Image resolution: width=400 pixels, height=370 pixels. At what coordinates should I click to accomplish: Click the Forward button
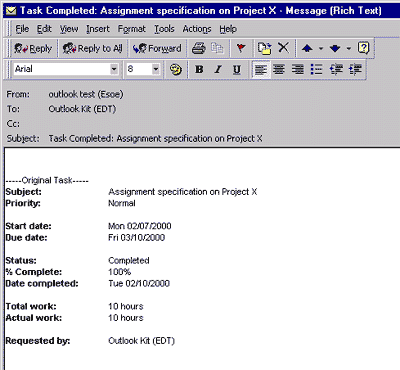157,49
